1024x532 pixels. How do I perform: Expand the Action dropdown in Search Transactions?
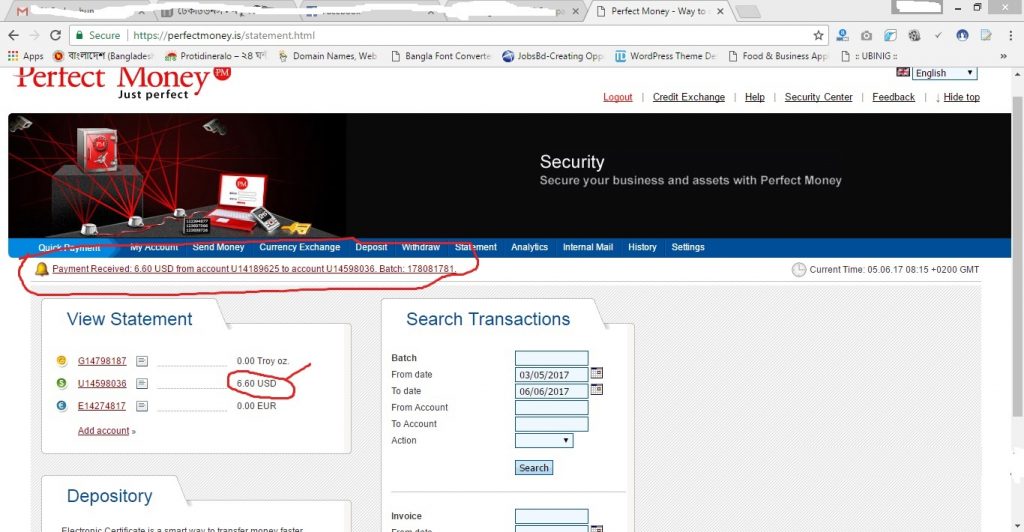tap(544, 440)
